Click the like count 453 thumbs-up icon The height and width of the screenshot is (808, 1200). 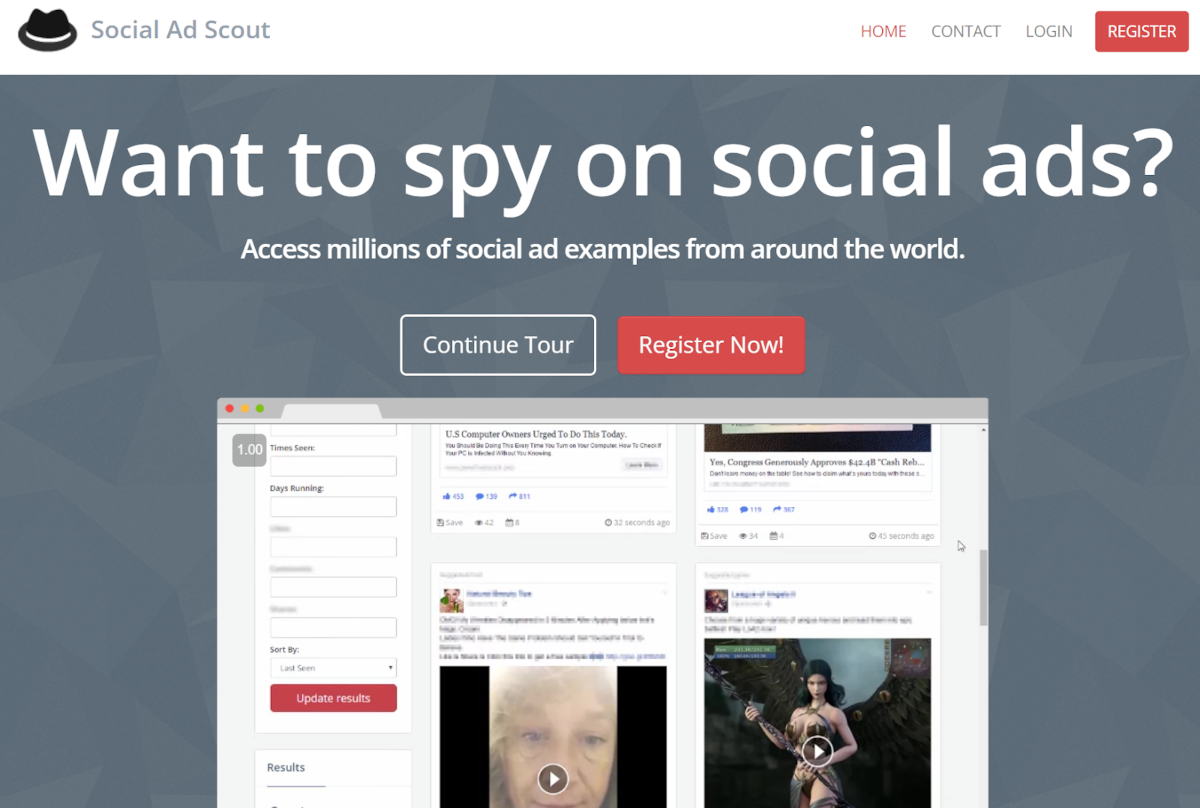click(446, 496)
